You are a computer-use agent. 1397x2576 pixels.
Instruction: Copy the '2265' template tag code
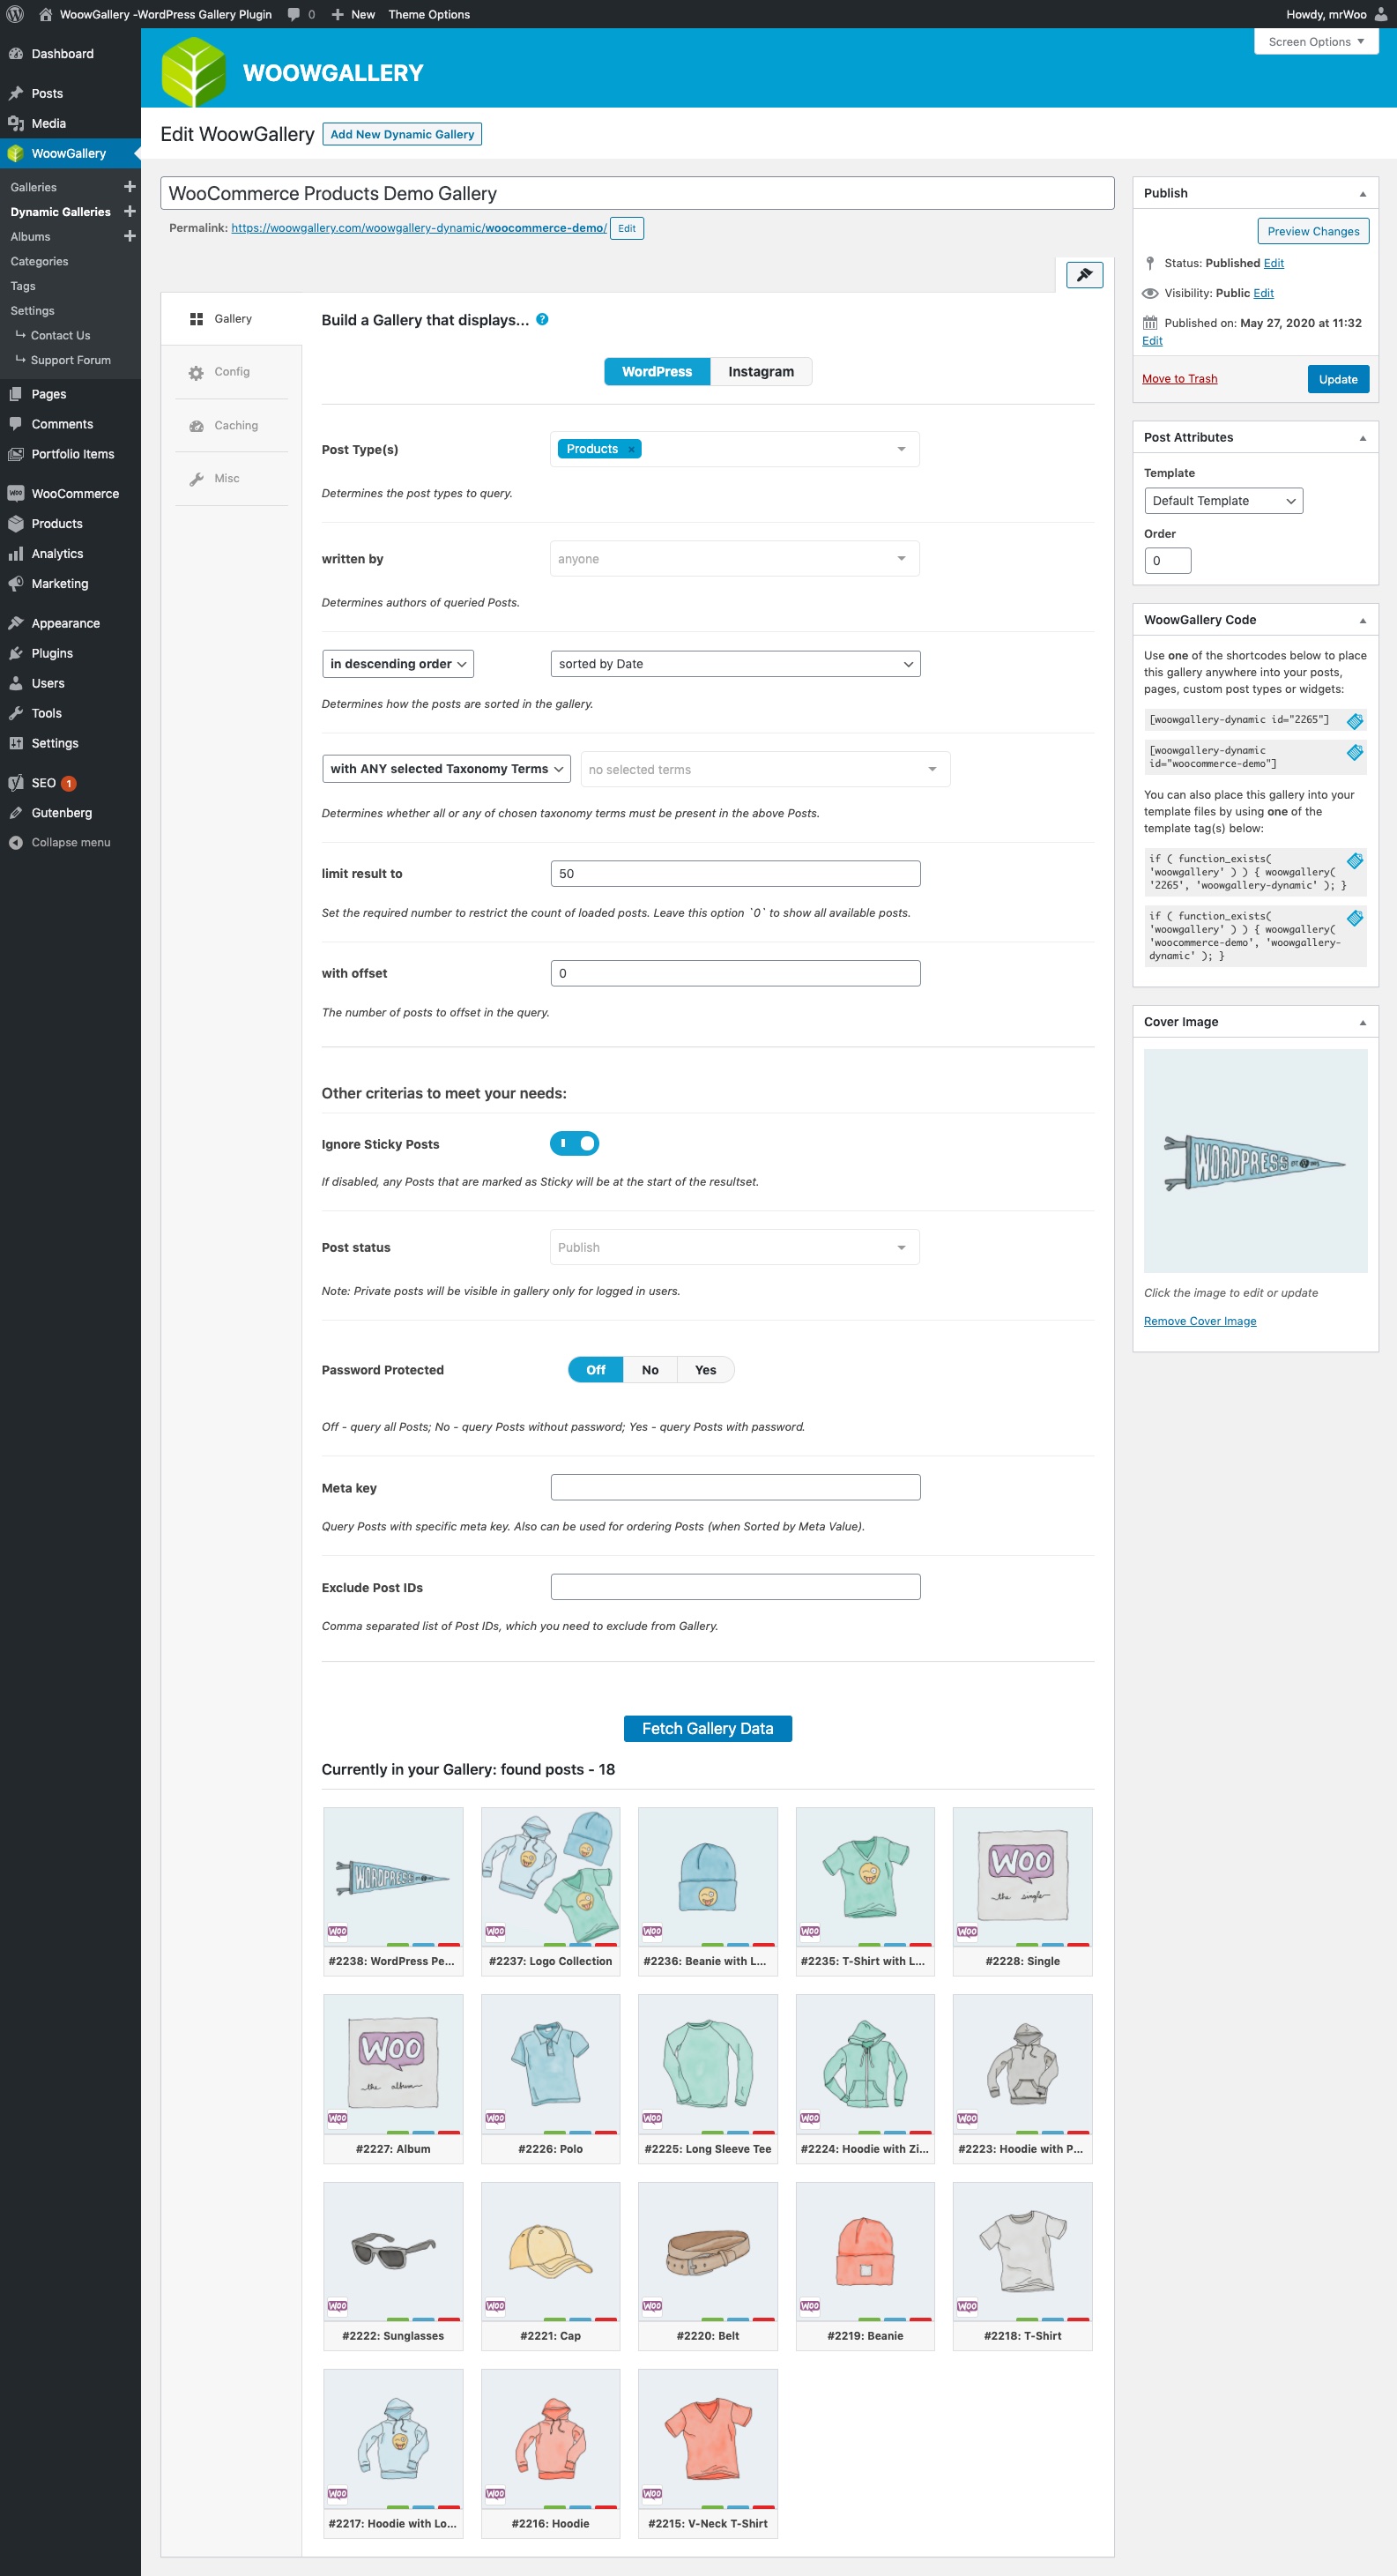click(x=1354, y=860)
